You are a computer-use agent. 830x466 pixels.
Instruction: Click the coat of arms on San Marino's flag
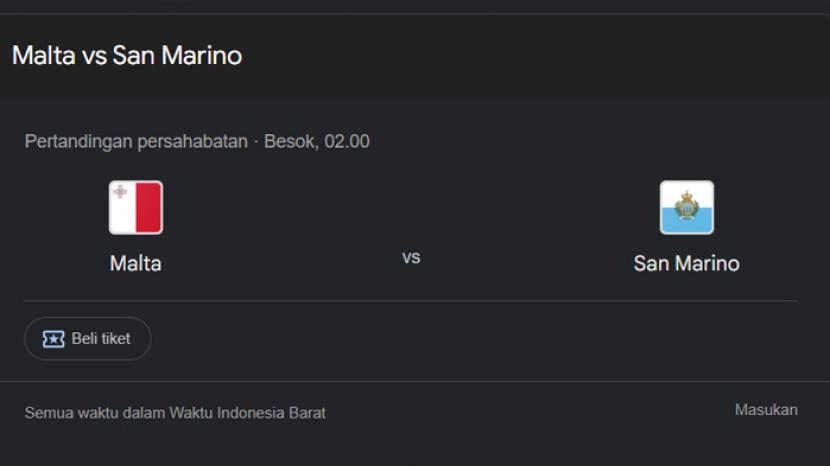(x=686, y=207)
